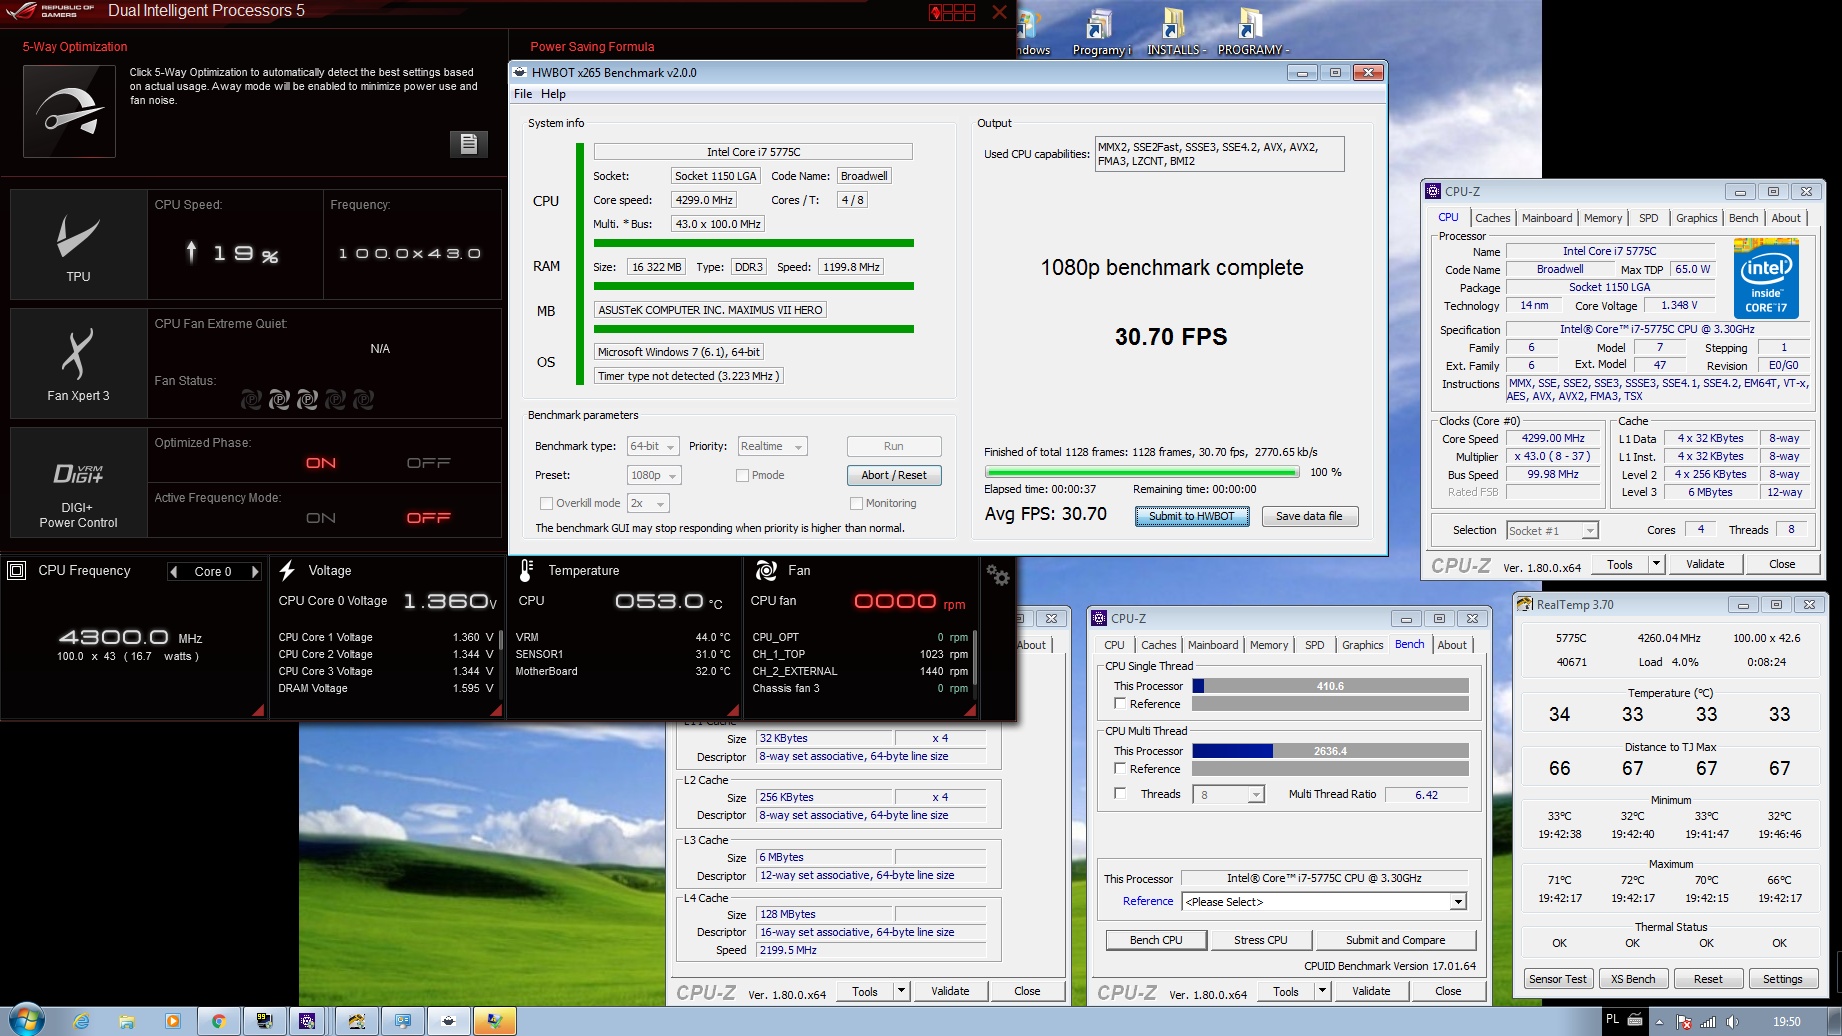The height and width of the screenshot is (1036, 1842).
Task: Click the 5-Way Optimization speedometer icon
Action: [69, 111]
